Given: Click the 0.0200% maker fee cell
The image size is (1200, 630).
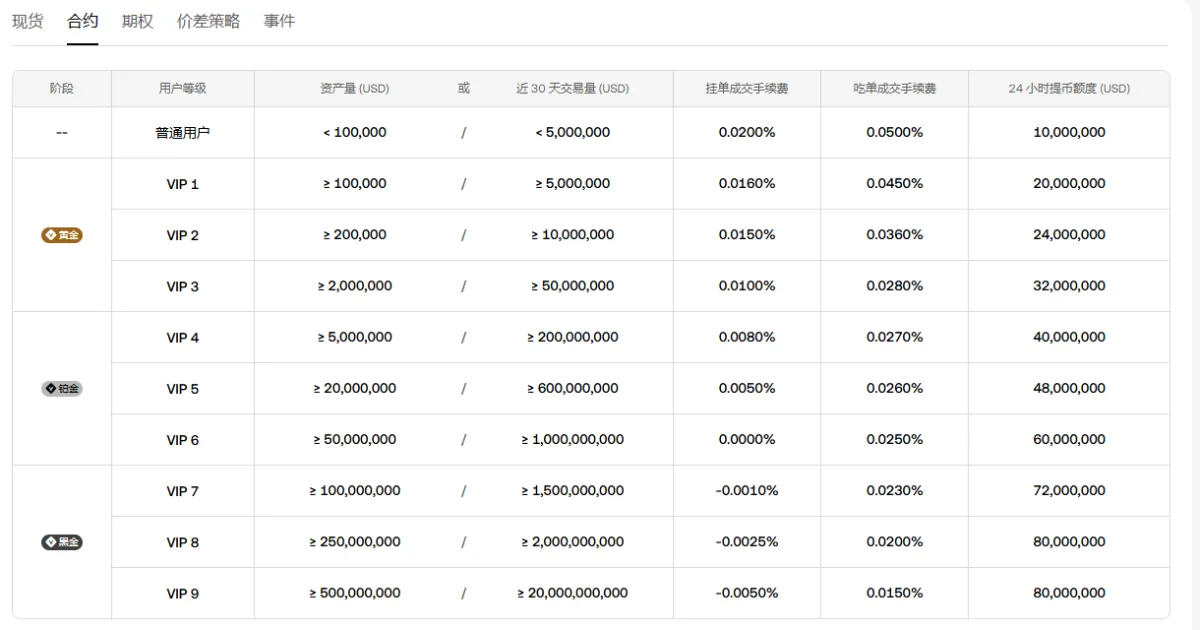Looking at the screenshot, I should (x=747, y=132).
